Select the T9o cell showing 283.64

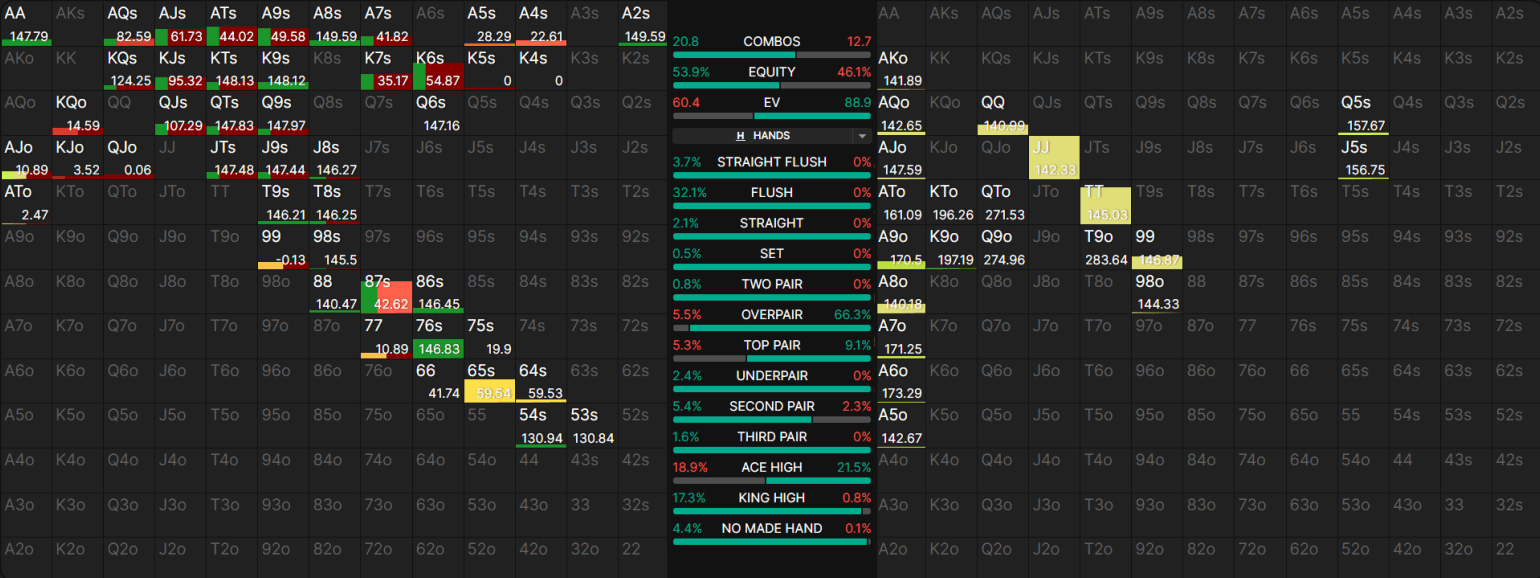click(1105, 247)
